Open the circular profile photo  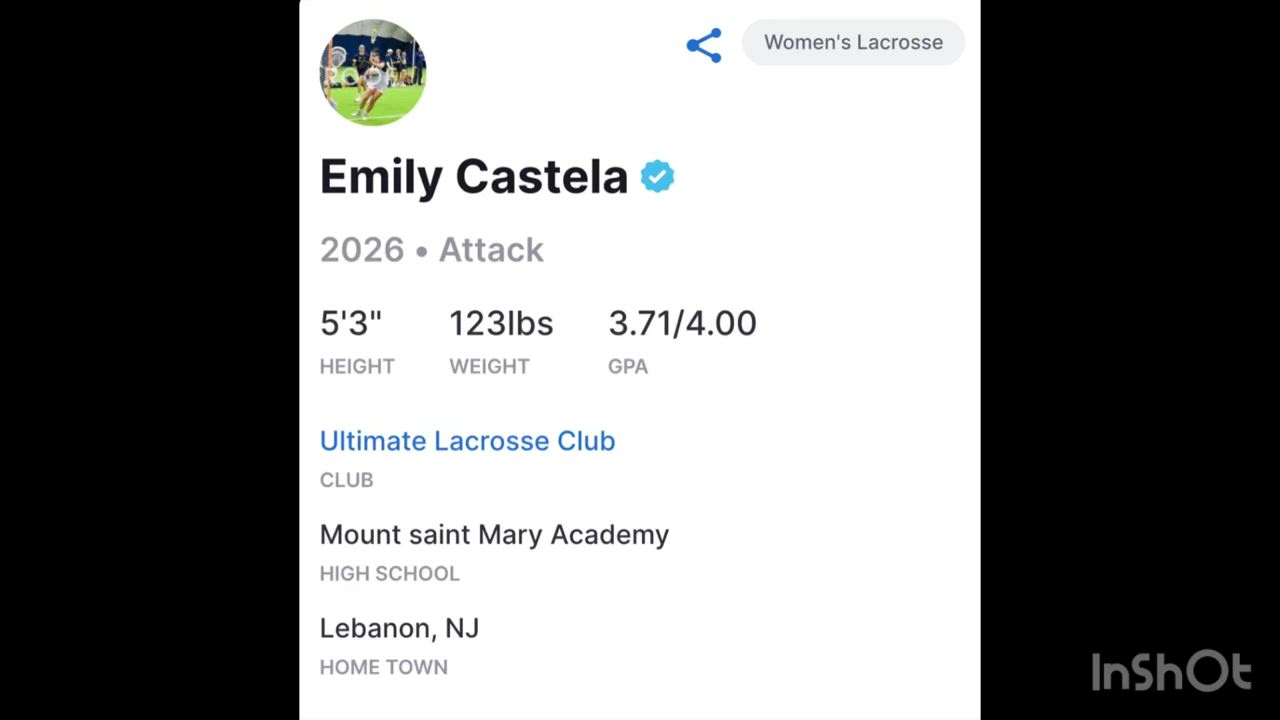point(373,72)
